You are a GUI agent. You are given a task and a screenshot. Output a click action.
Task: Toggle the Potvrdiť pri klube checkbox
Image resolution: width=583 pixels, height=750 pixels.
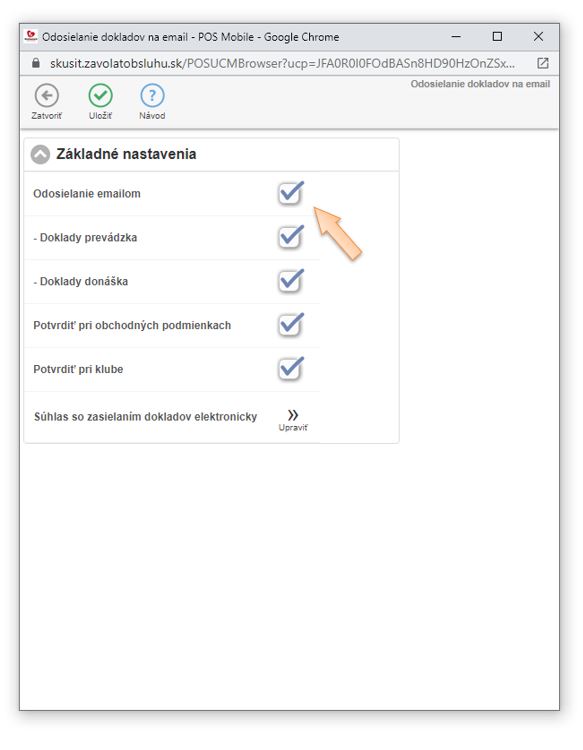point(290,369)
